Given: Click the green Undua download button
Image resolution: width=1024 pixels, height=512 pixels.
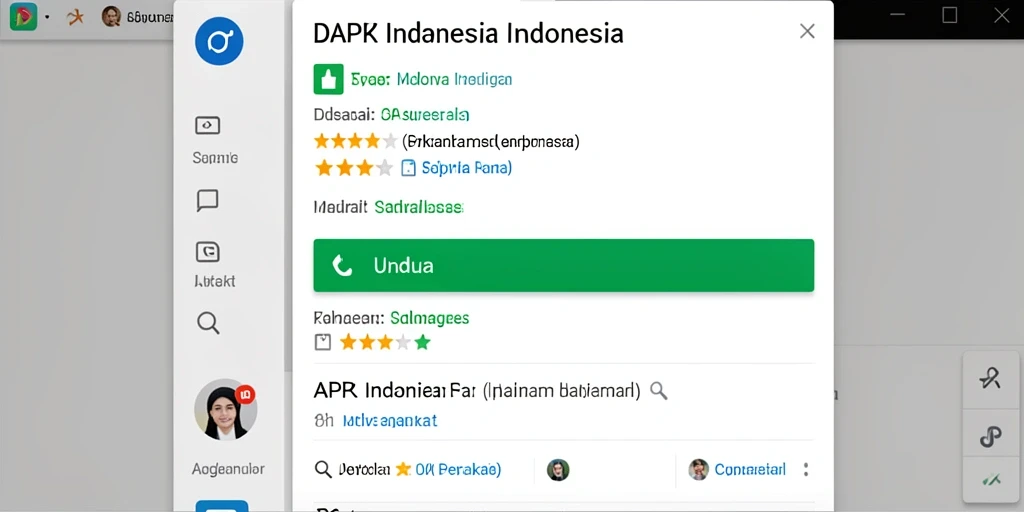Looking at the screenshot, I should coord(564,265).
